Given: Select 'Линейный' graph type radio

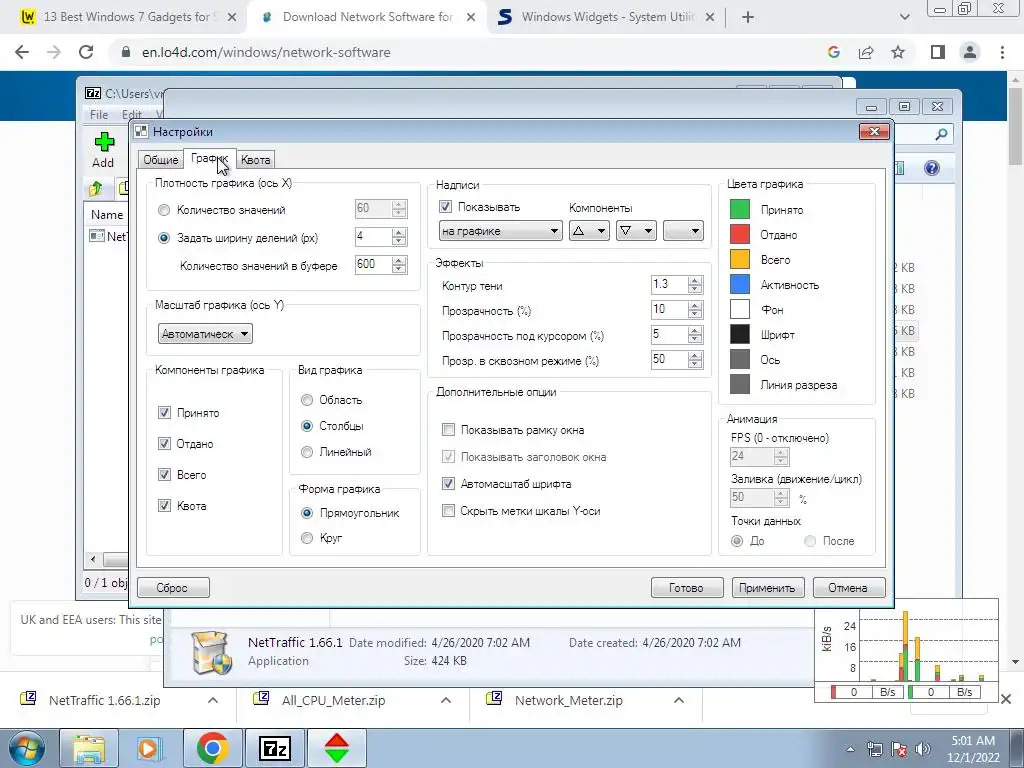Looking at the screenshot, I should 306,451.
